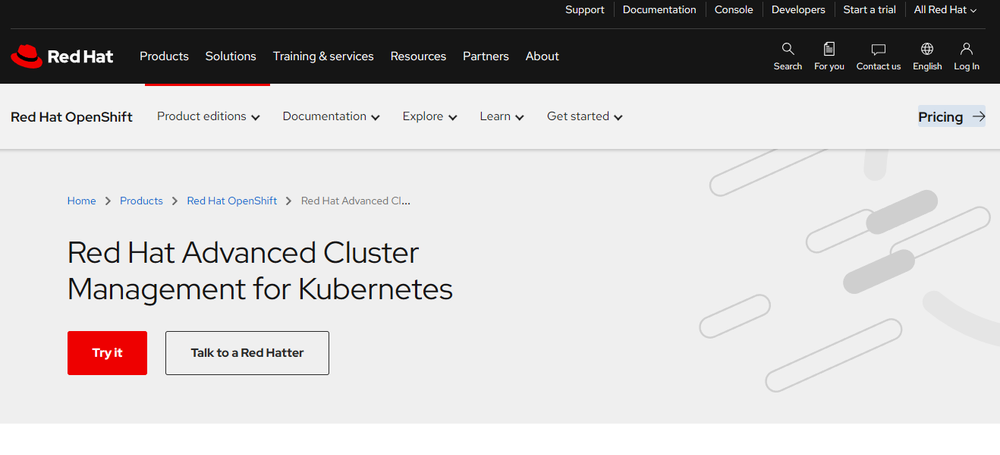Image resolution: width=1000 pixels, height=455 pixels.
Task: Click the red Try it button
Action: click(x=107, y=353)
